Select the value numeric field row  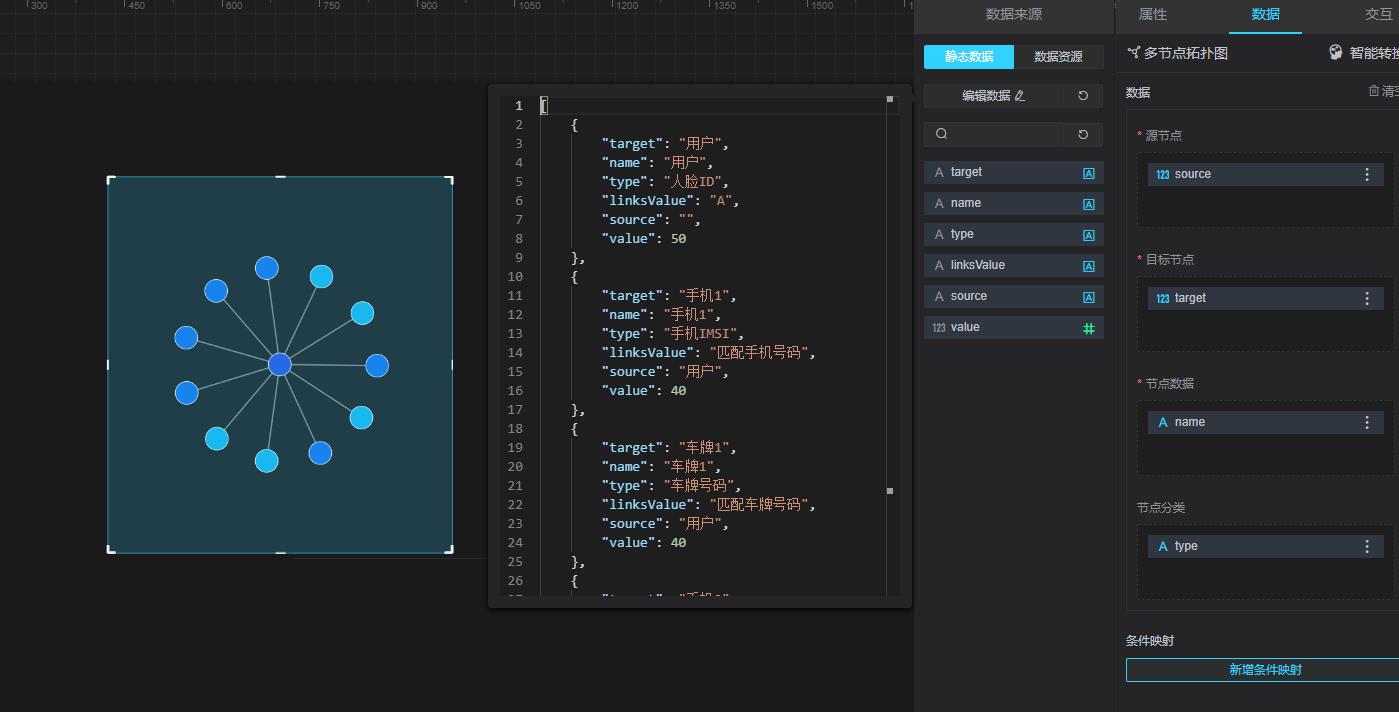click(1013, 327)
